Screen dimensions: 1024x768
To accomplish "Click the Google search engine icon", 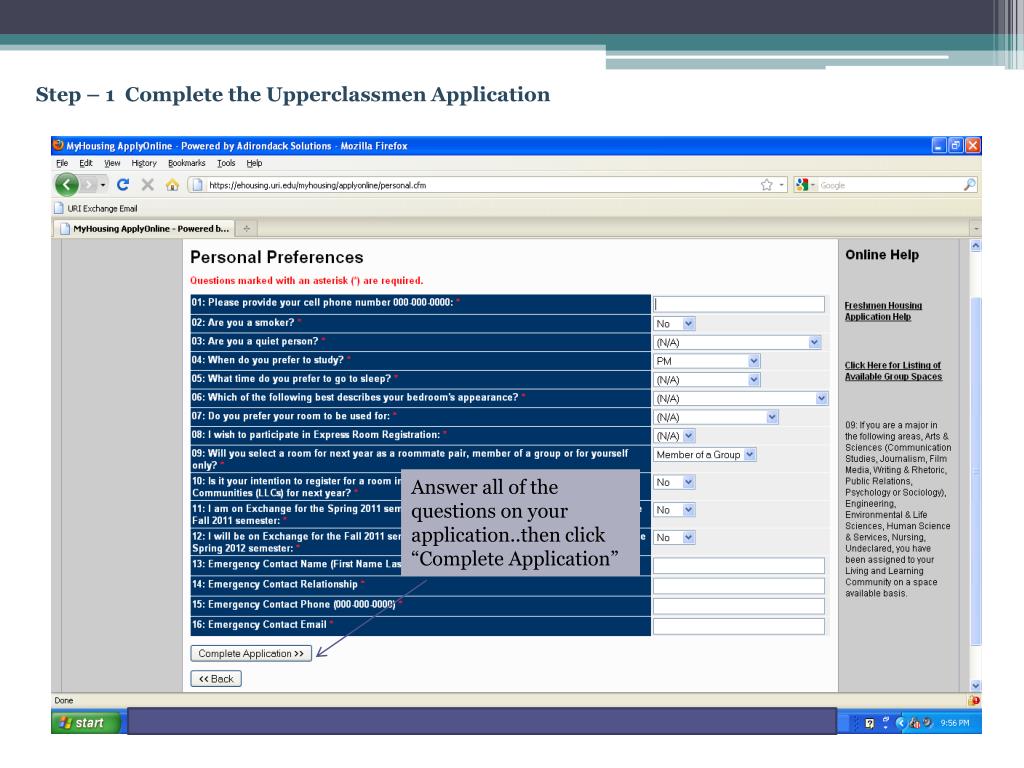I will (x=802, y=185).
